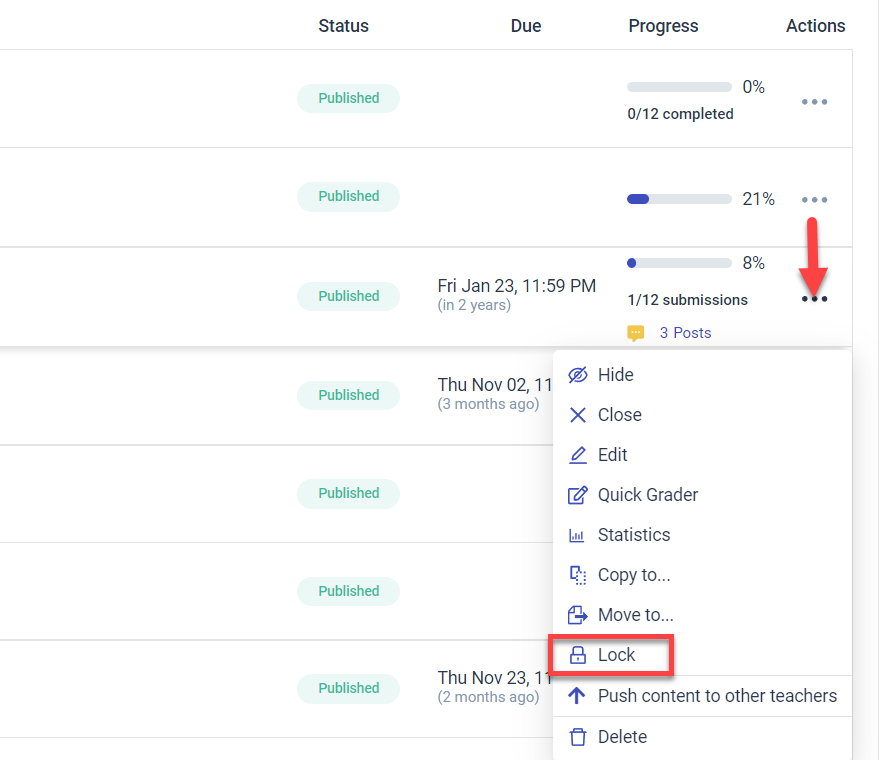Open actions menu for 0% progress row
The height and width of the screenshot is (760, 879).
click(x=814, y=101)
